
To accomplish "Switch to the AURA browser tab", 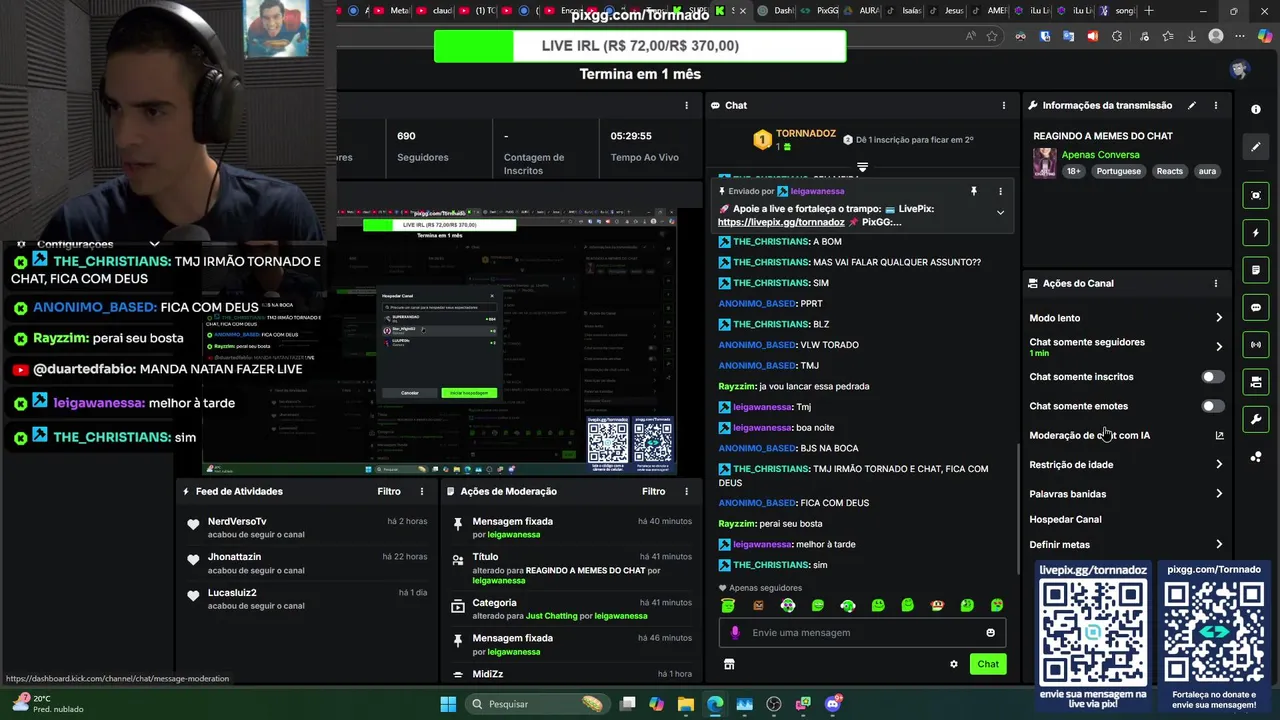I will (x=863, y=11).
